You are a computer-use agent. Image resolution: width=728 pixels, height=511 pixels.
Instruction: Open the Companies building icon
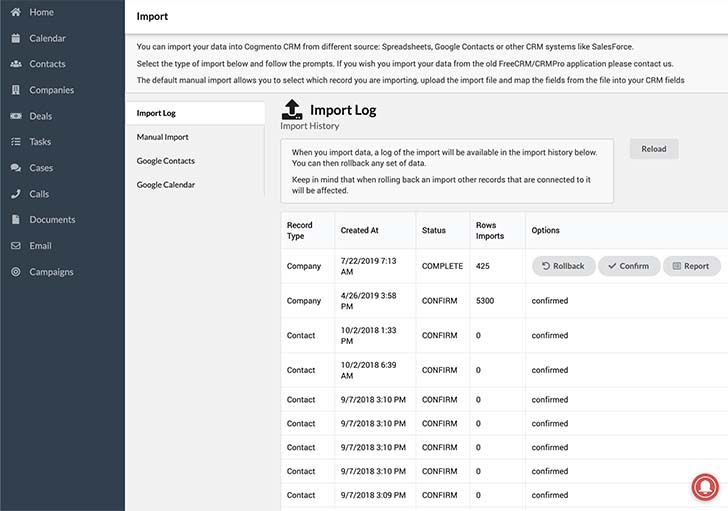[x=16, y=90]
